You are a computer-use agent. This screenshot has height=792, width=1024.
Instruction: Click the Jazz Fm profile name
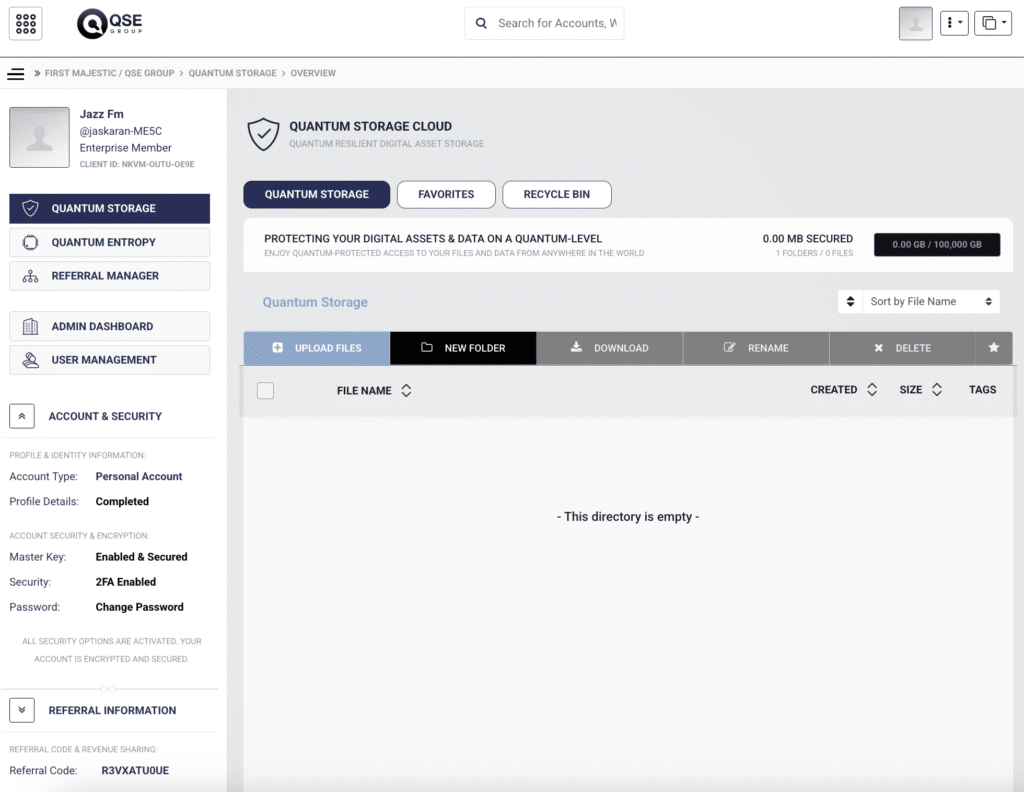tap(101, 114)
